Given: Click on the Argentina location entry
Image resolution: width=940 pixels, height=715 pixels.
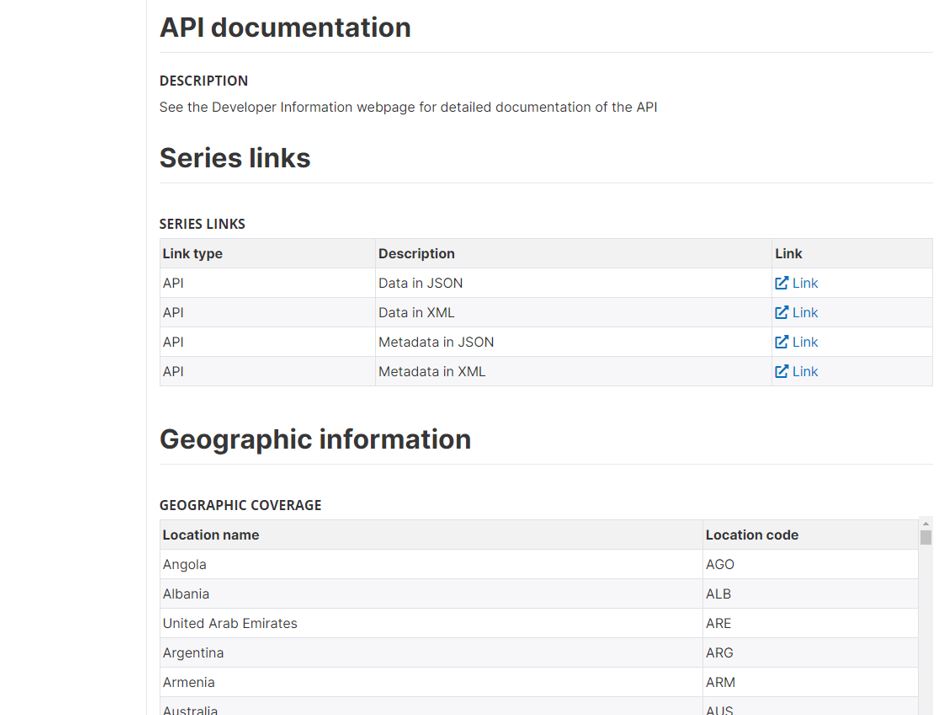Looking at the screenshot, I should pos(193,653).
